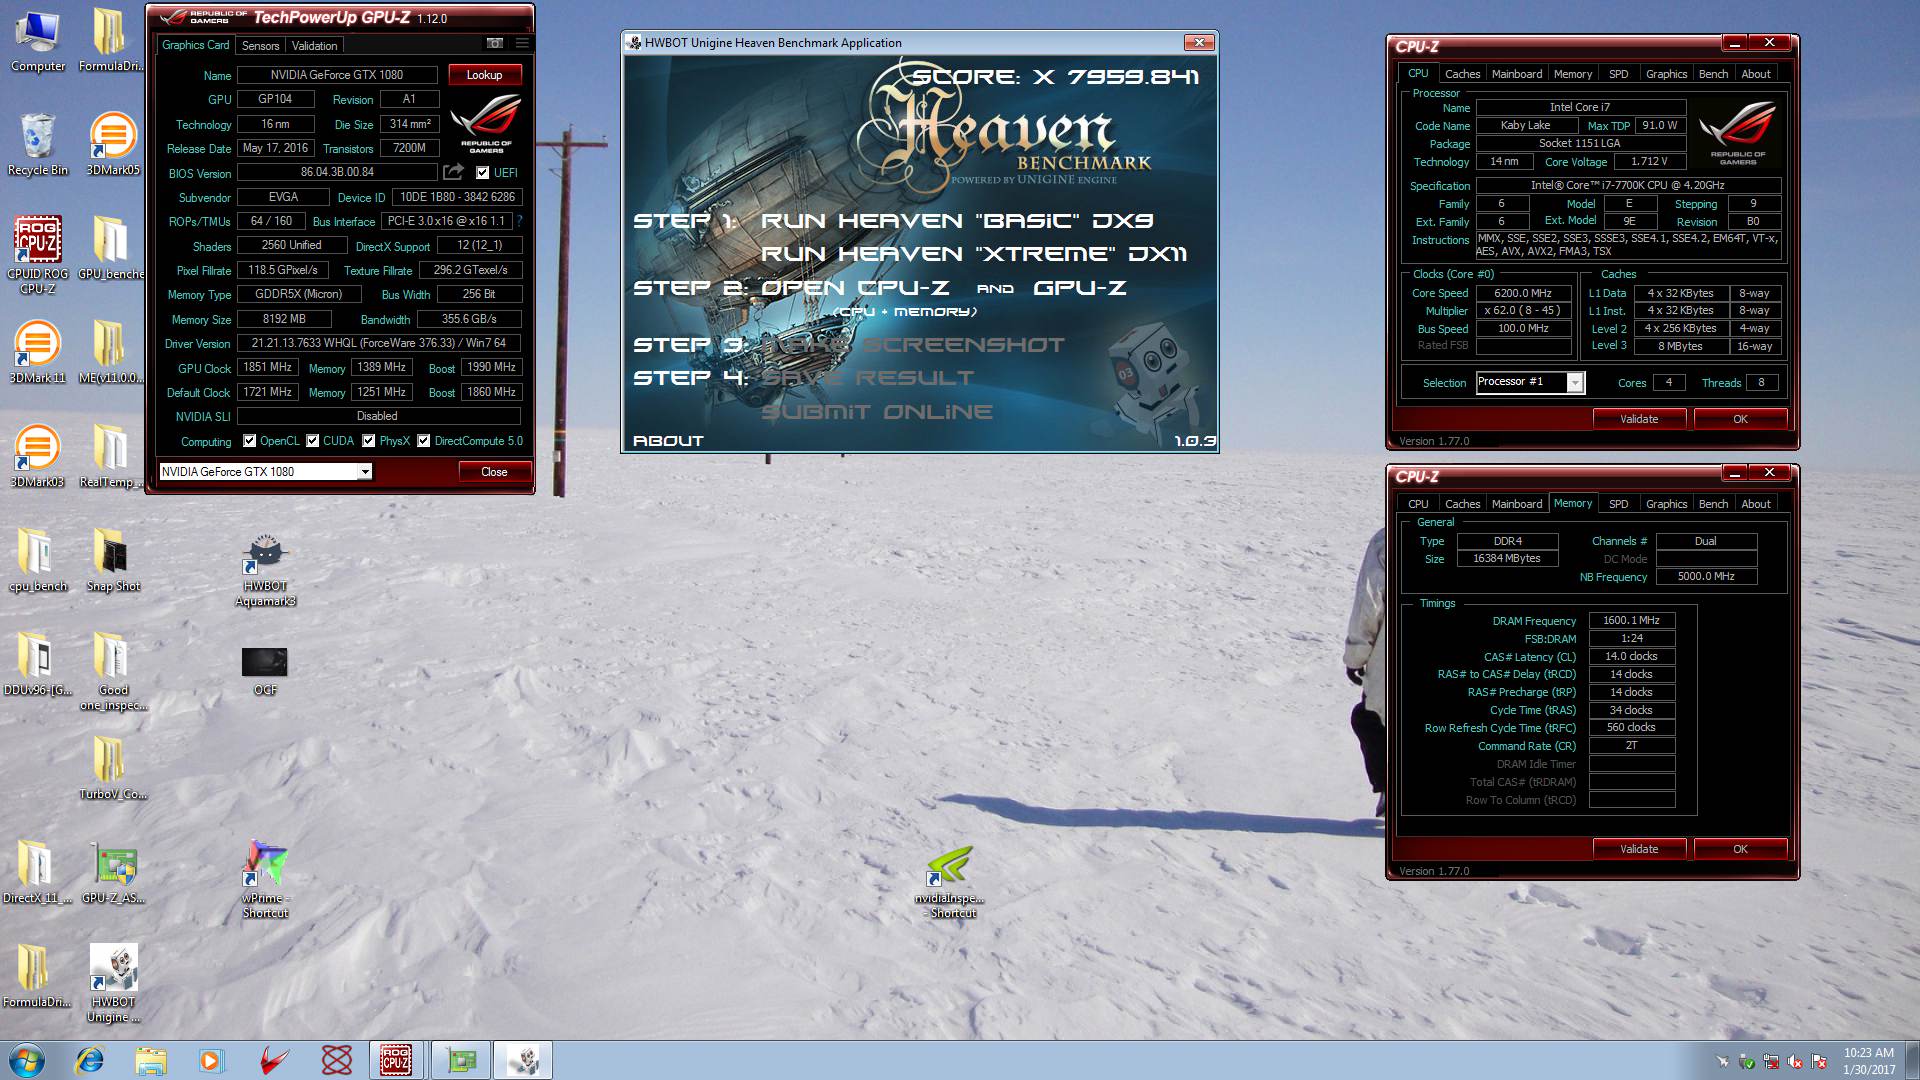Toggle the CUDA checkbox

point(313,441)
